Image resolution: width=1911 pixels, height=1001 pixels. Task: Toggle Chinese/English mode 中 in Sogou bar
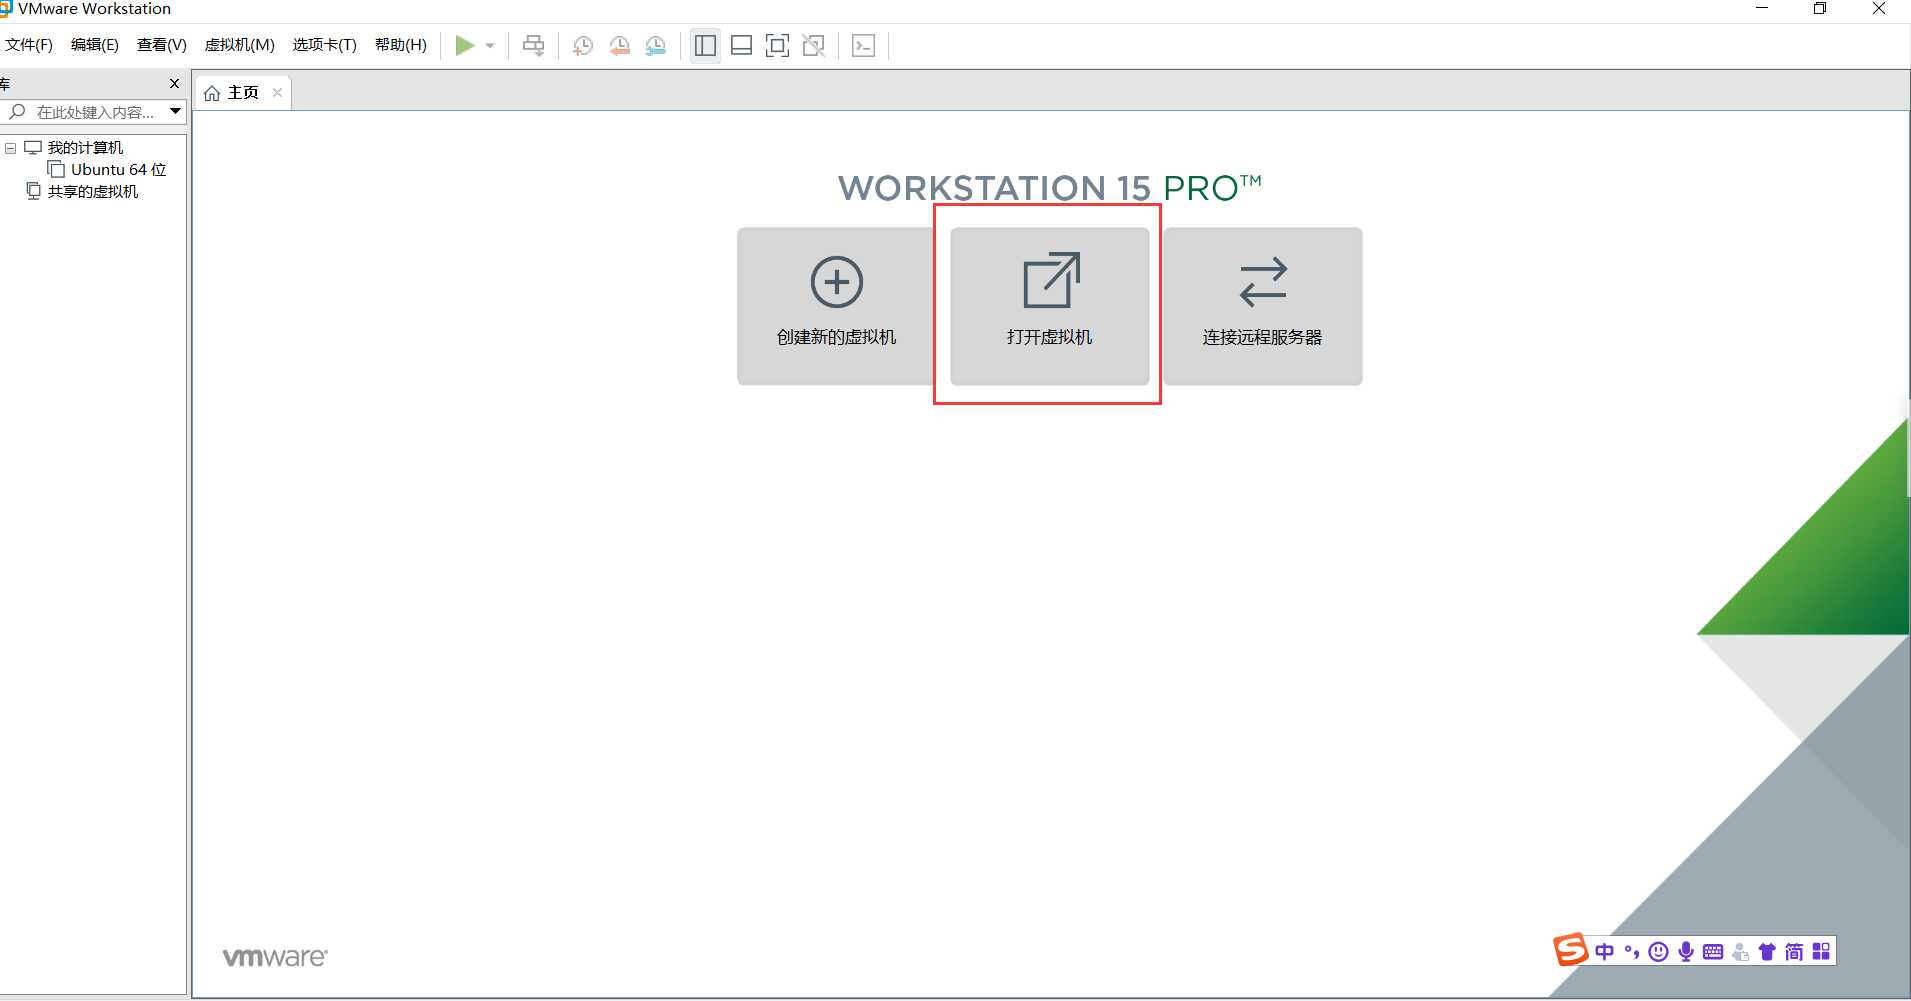[1604, 952]
